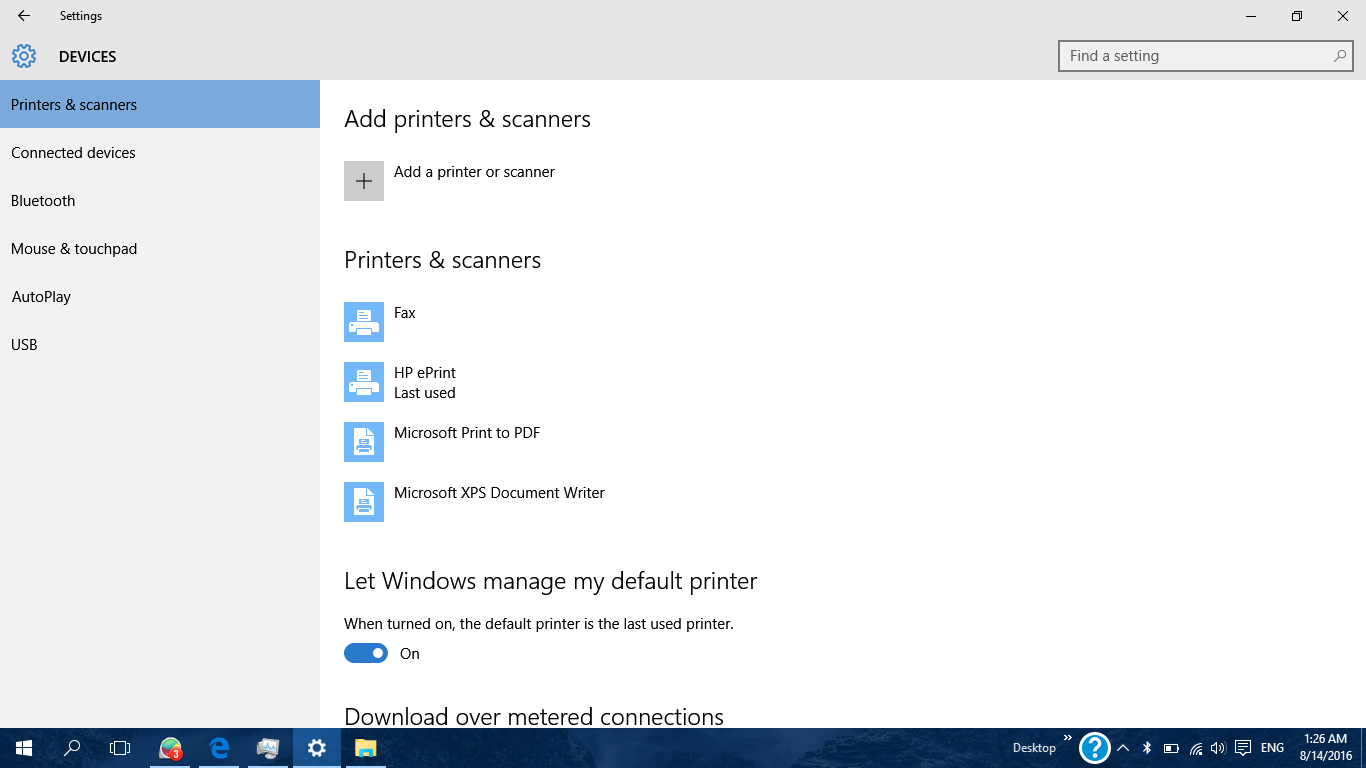The width and height of the screenshot is (1366, 768).
Task: Click the Fax printer name
Action: [x=404, y=313]
